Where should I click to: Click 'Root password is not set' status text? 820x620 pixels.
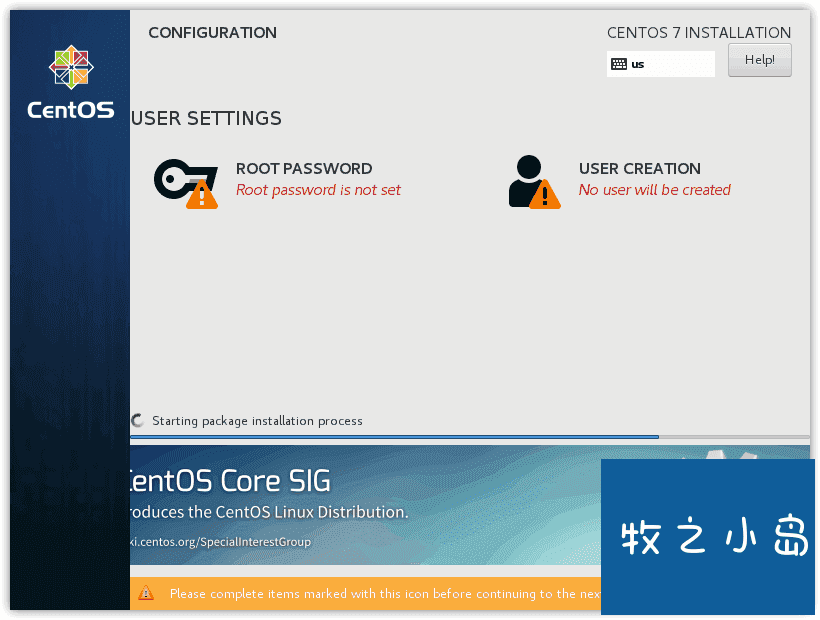coord(318,190)
